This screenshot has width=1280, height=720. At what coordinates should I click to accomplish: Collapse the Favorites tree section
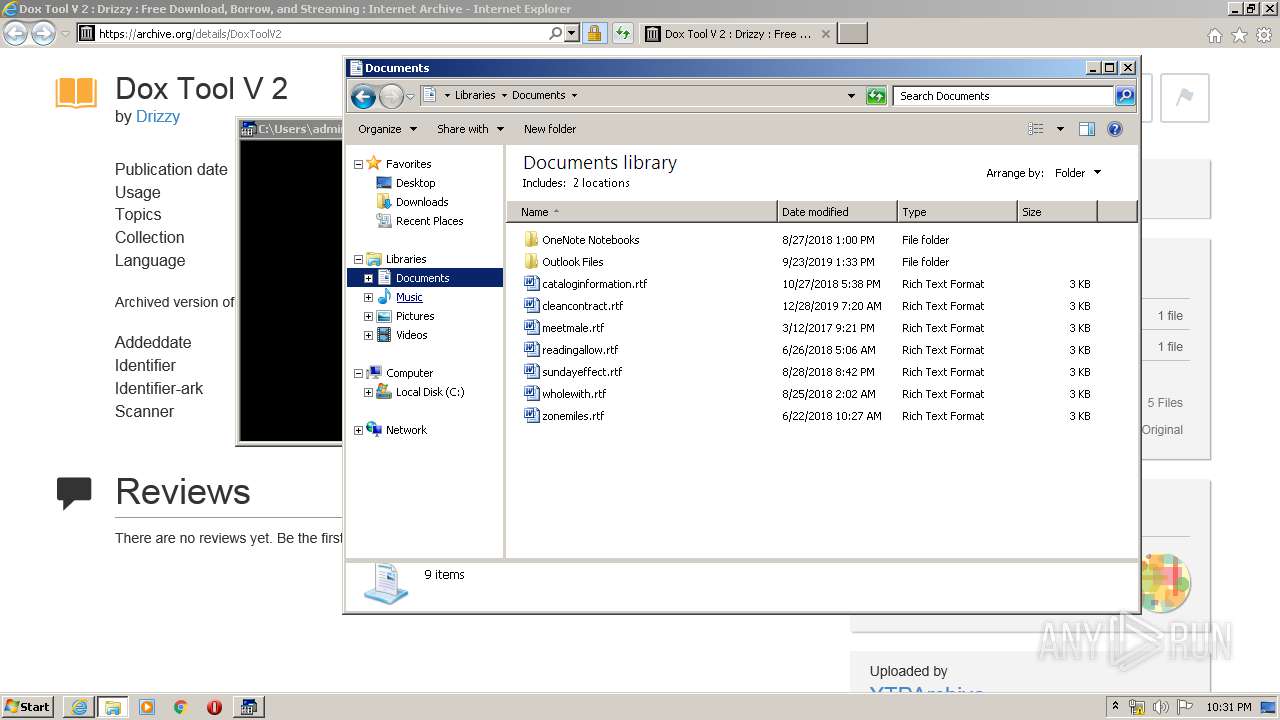[359, 164]
